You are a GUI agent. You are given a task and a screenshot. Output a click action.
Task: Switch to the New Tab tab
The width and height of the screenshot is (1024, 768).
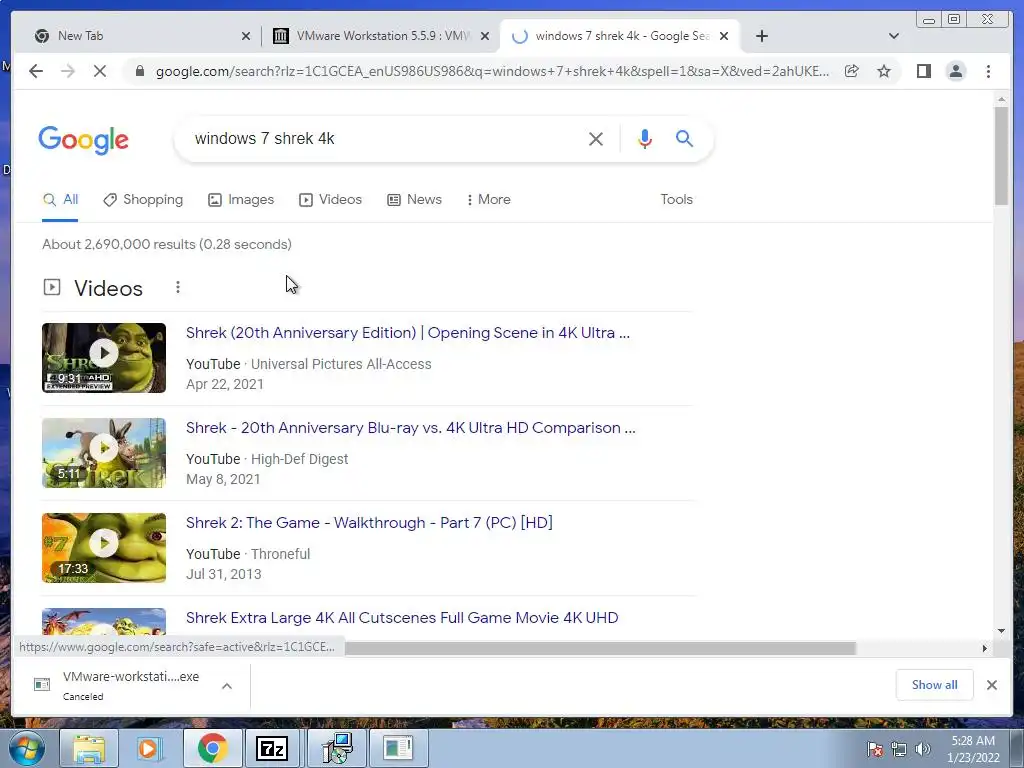click(x=137, y=36)
